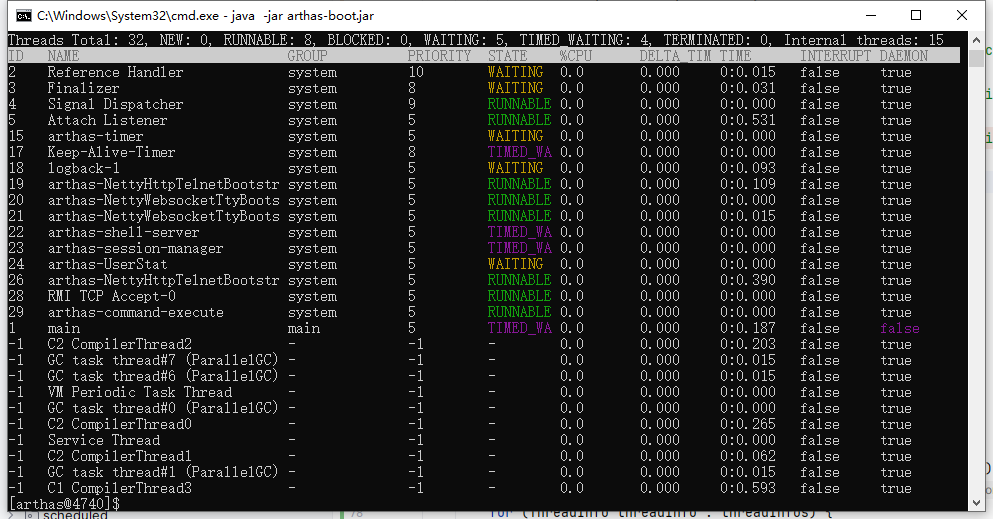The image size is (993, 519).
Task: Click the Keep-Alive-Timer TIMED_WA state
Action: click(519, 152)
